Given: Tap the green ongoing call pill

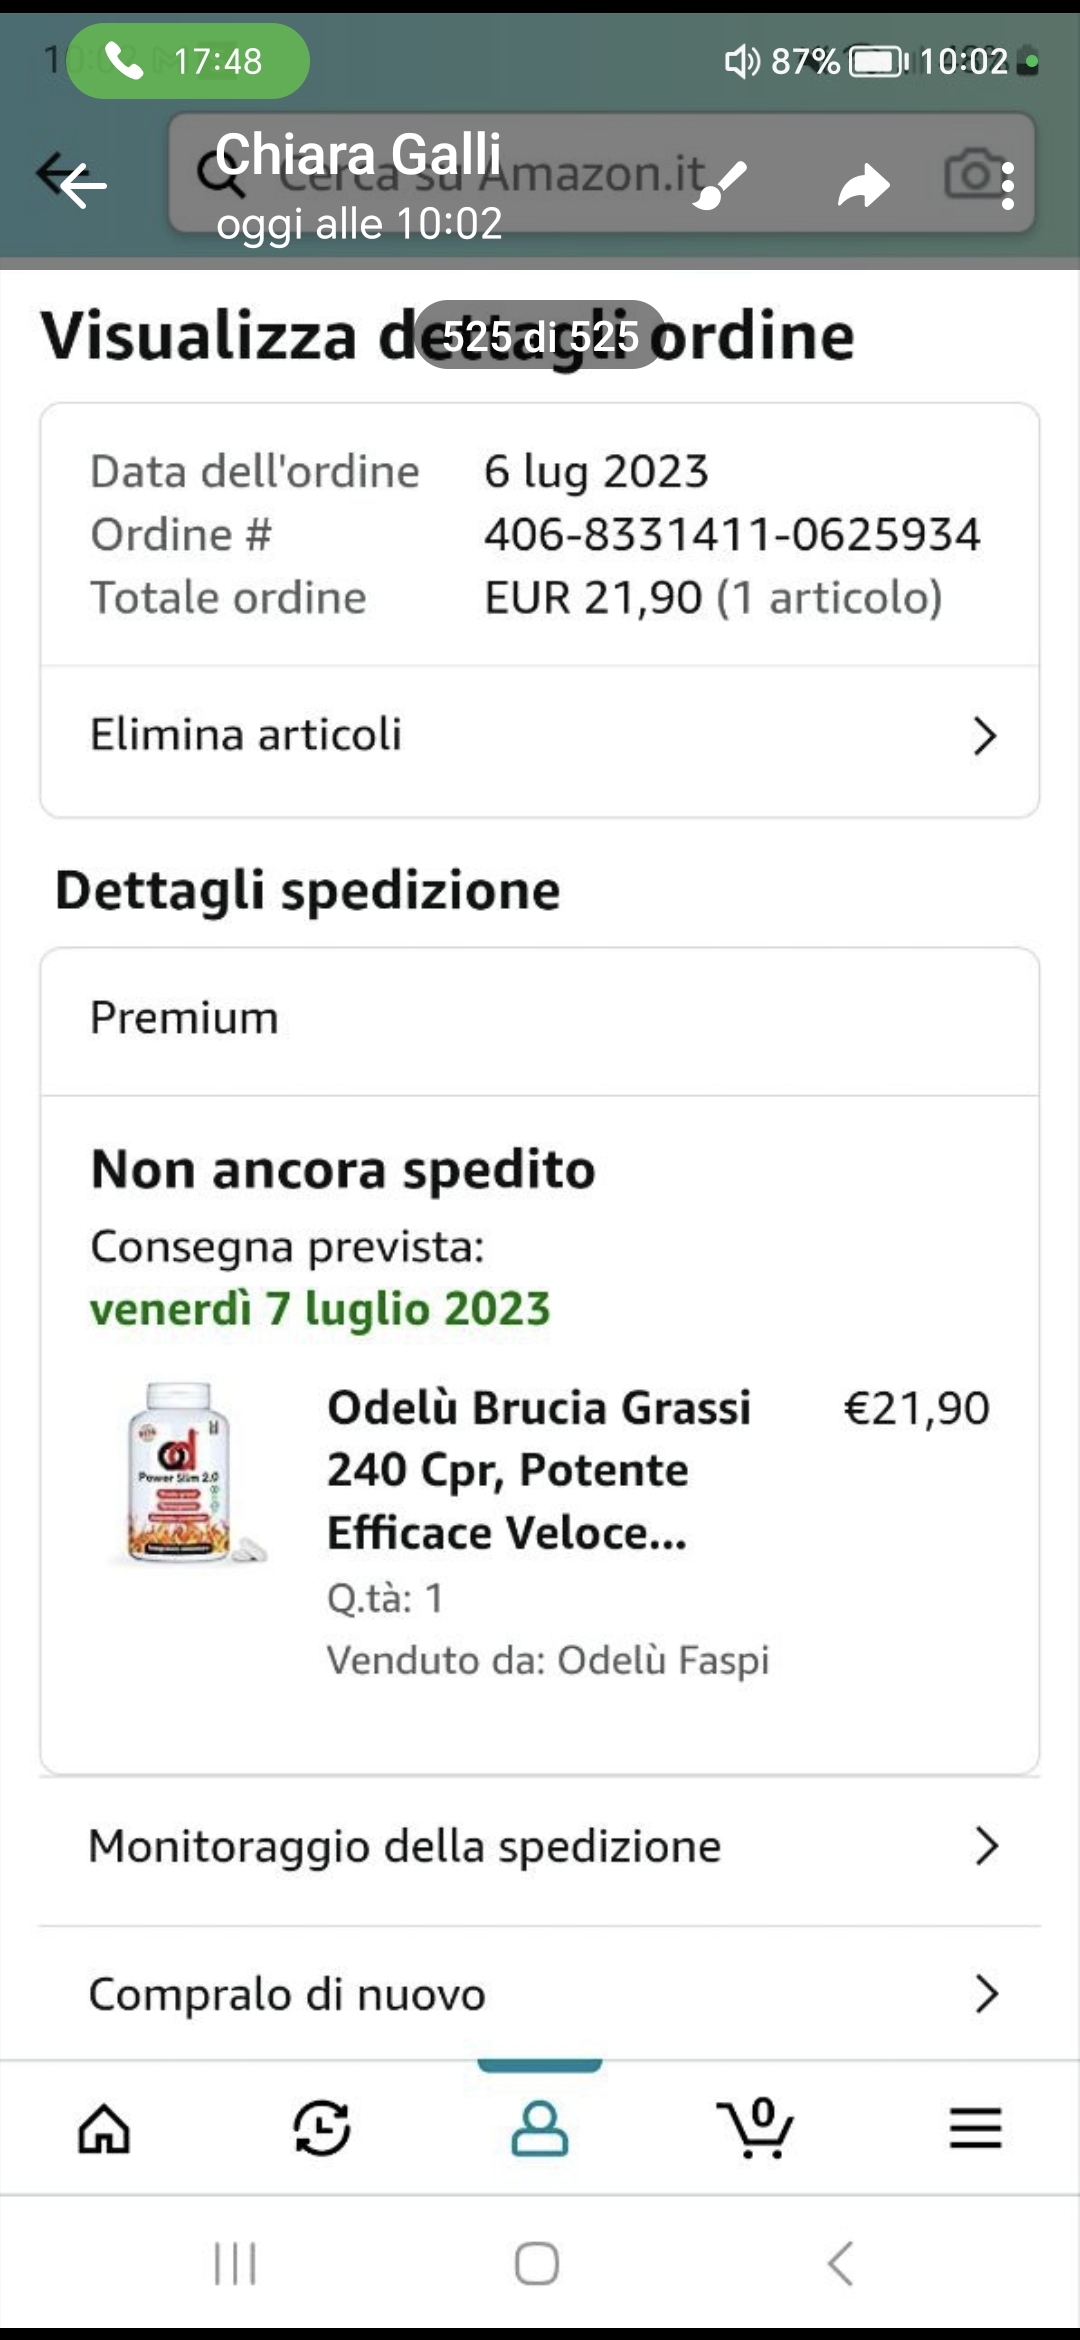Looking at the screenshot, I should pyautogui.click(x=188, y=61).
